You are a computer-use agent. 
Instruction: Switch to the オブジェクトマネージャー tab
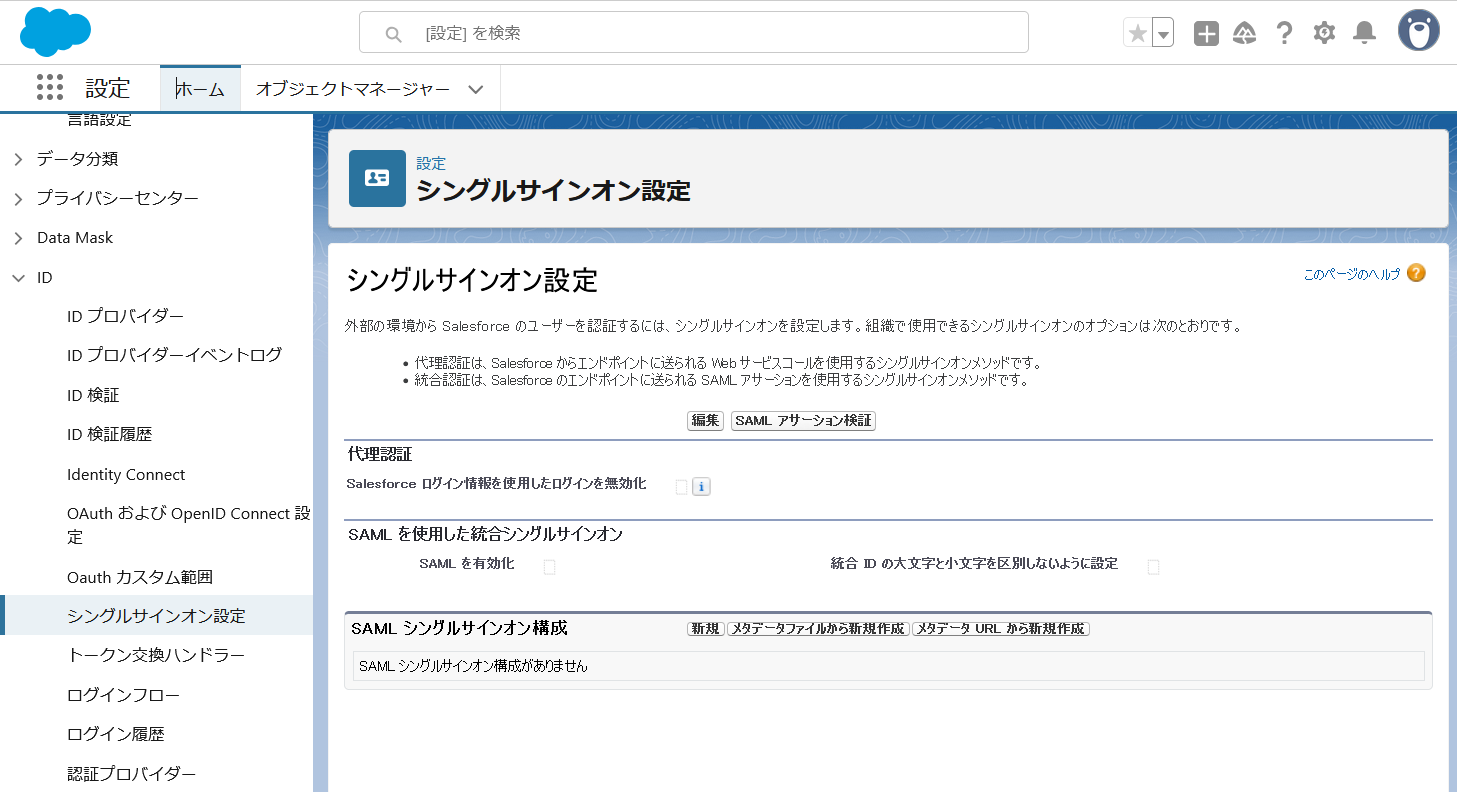point(353,89)
